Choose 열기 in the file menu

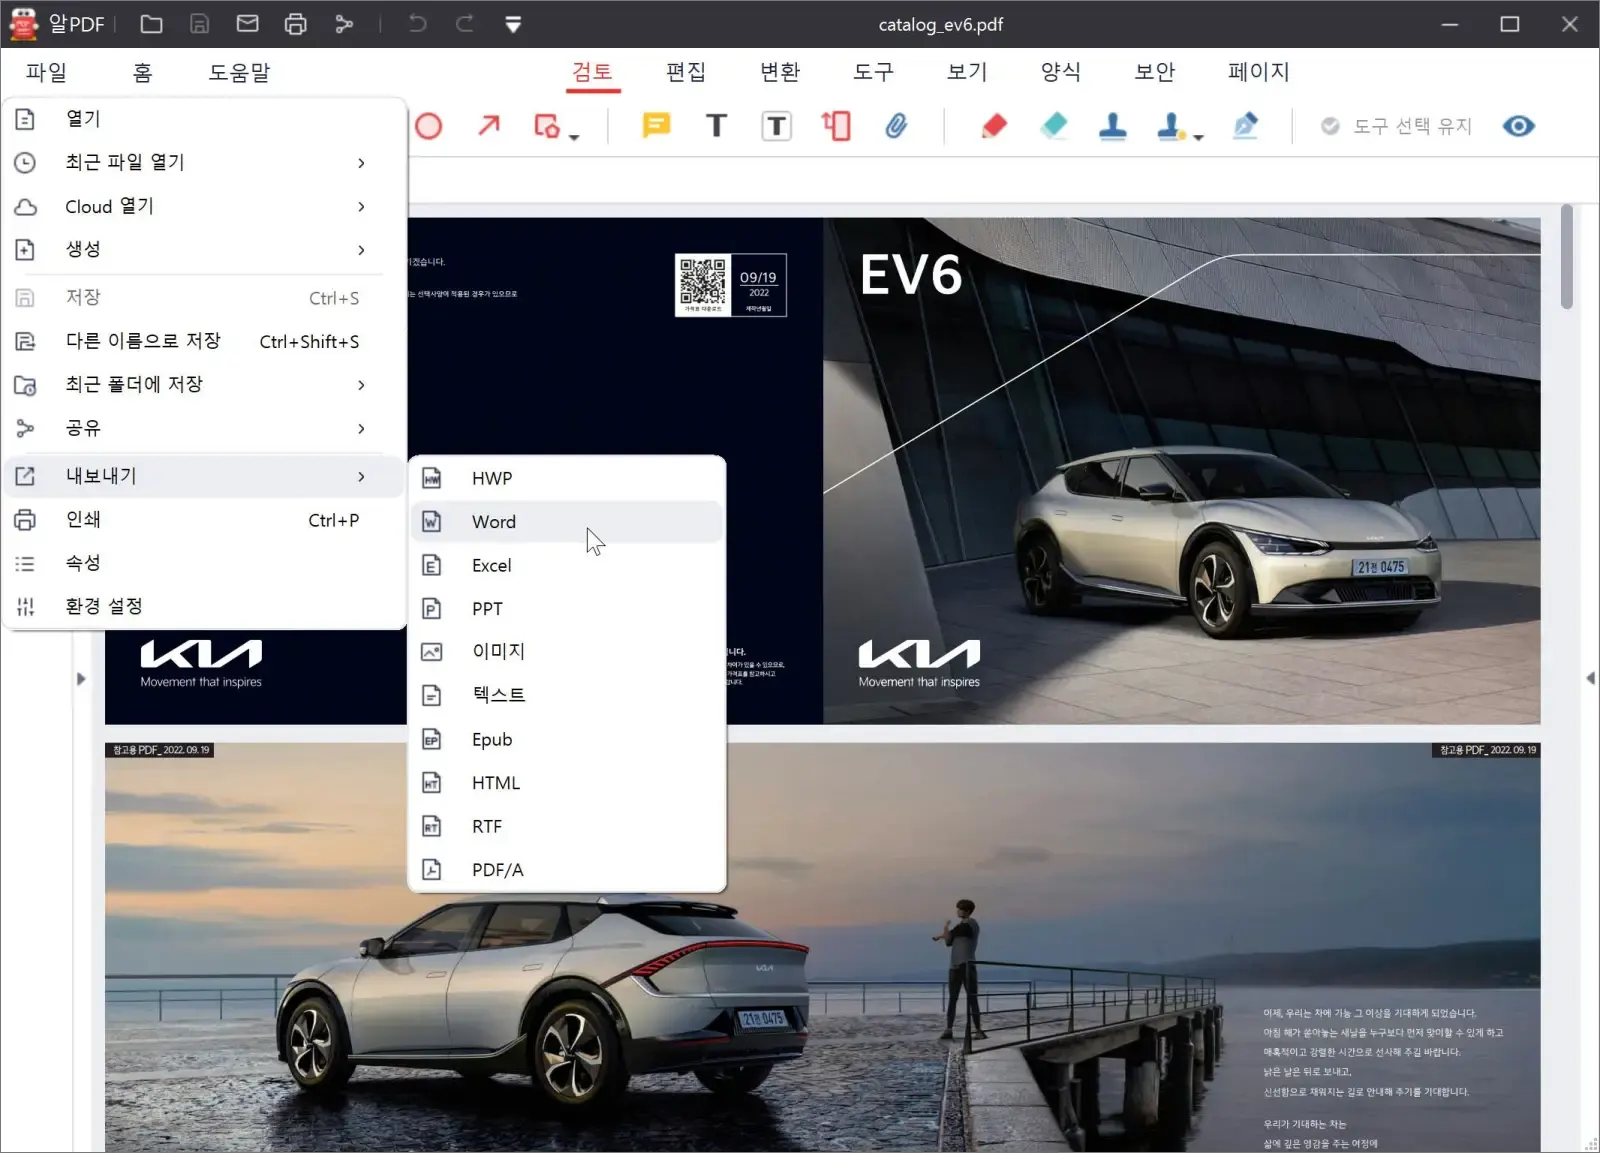[204, 119]
